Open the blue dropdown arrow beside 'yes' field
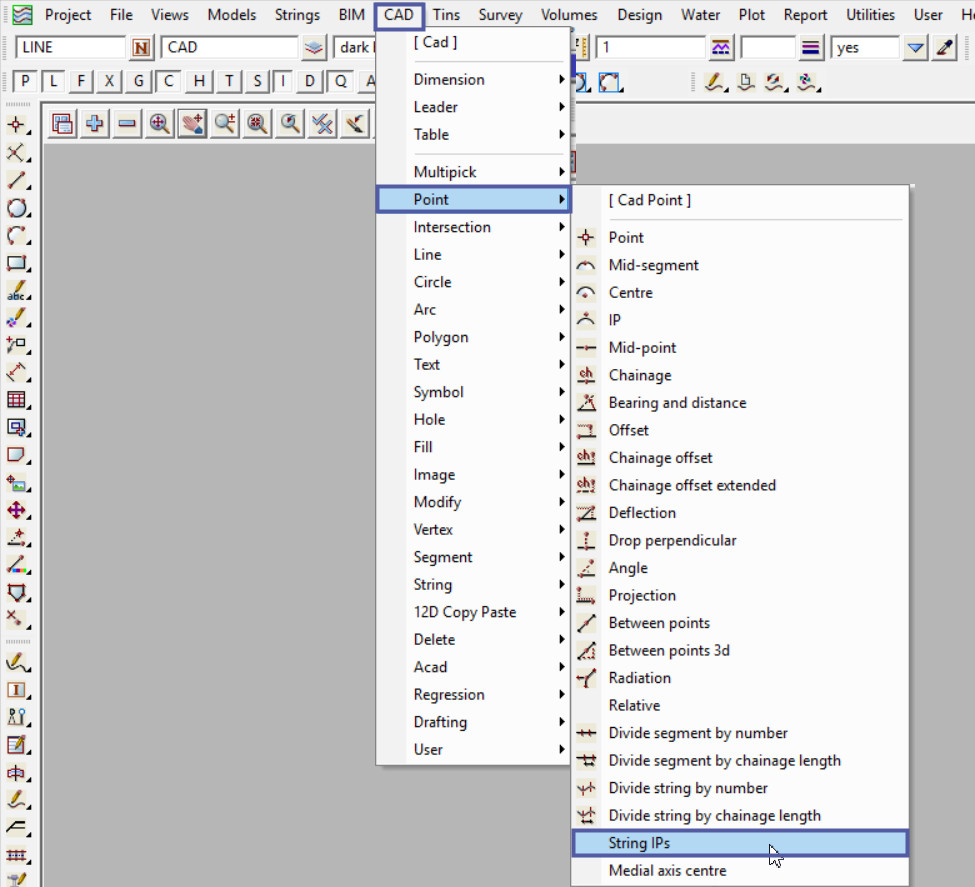Screen dimensions: 975x887 coord(915,48)
